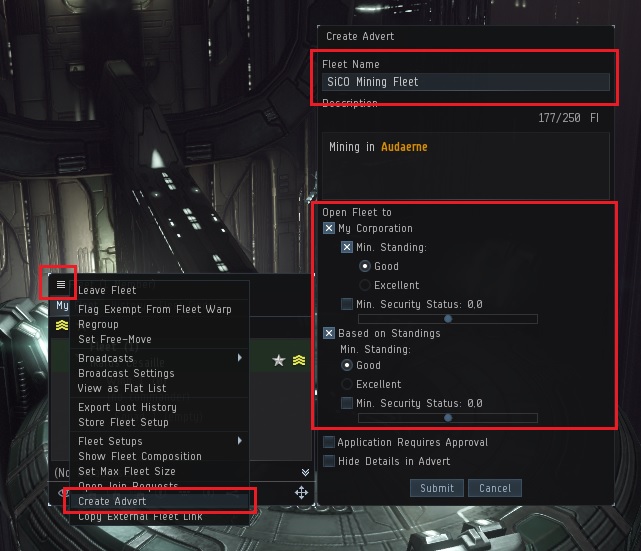Image resolution: width=641 pixels, height=551 pixels.
Task: Select Excellent under My Corporation standing
Action: click(x=365, y=285)
